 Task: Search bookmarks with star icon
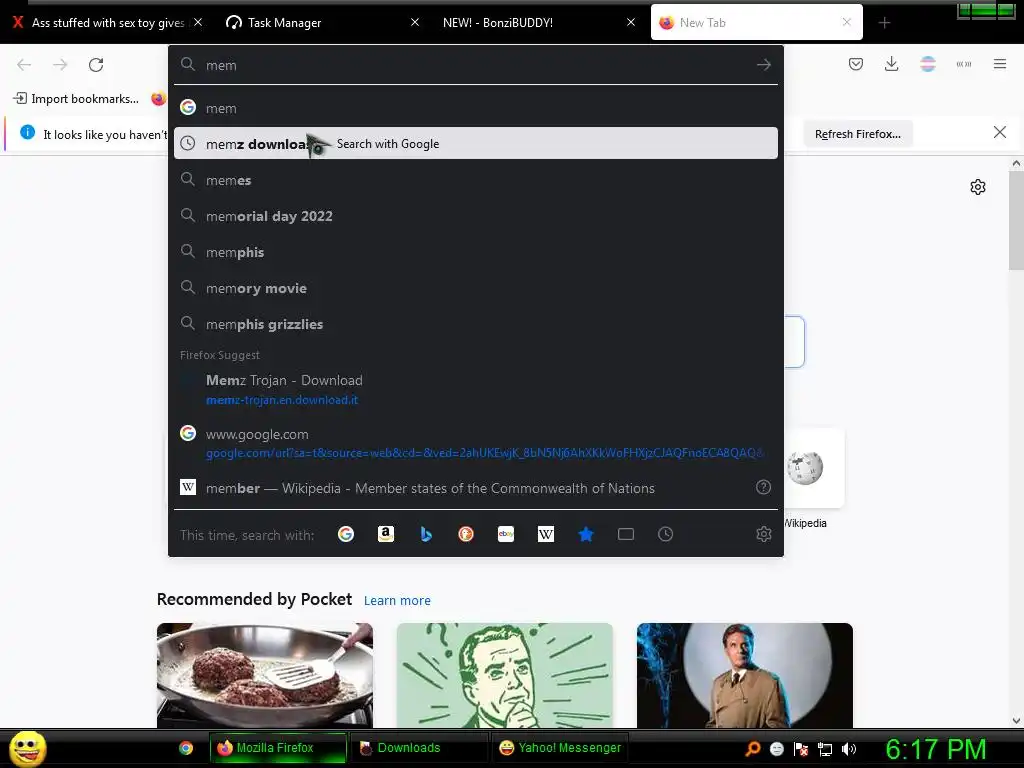coord(586,534)
